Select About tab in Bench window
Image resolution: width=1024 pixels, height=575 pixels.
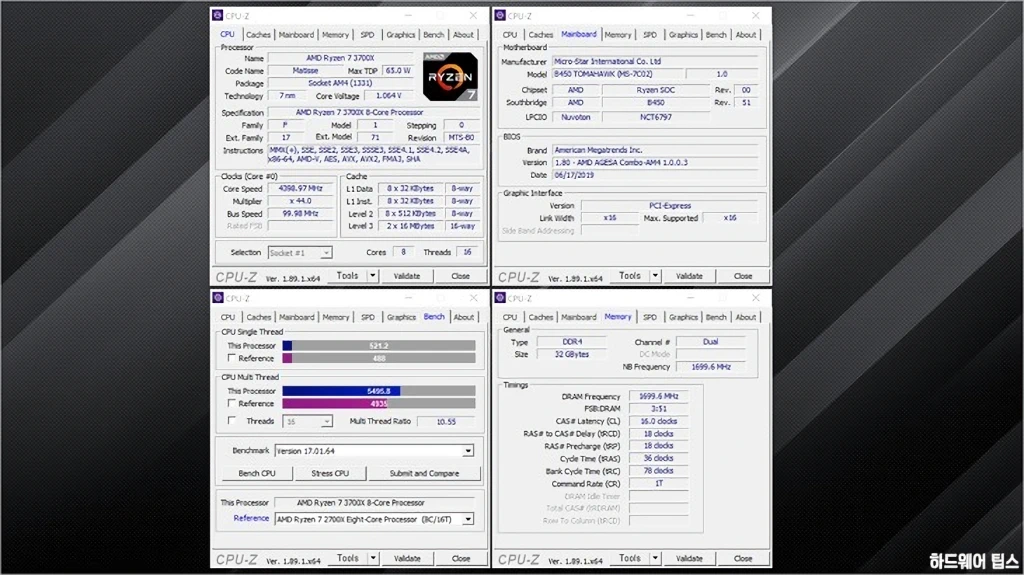(x=464, y=317)
